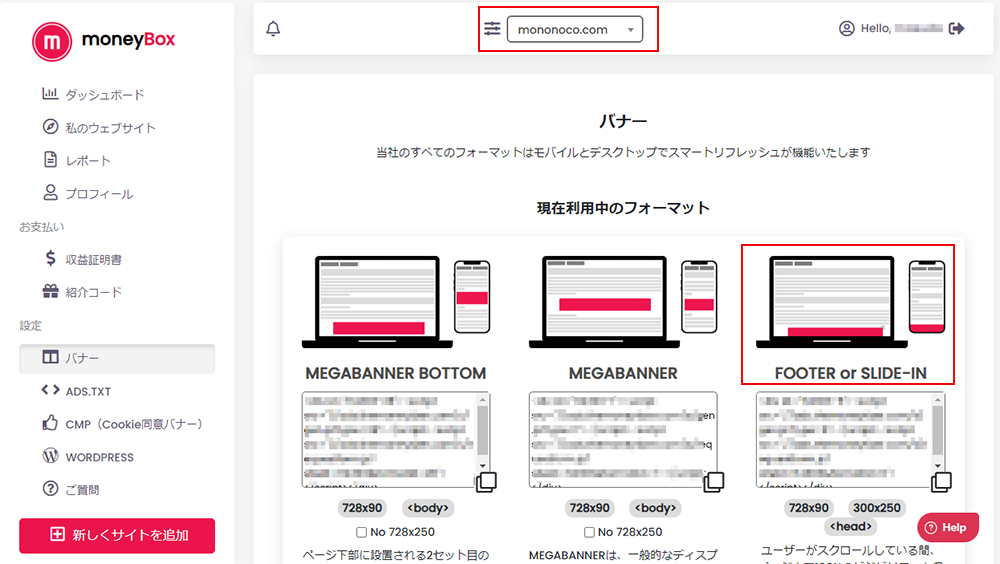
Task: Click the notification bell icon
Action: pyautogui.click(x=273, y=29)
